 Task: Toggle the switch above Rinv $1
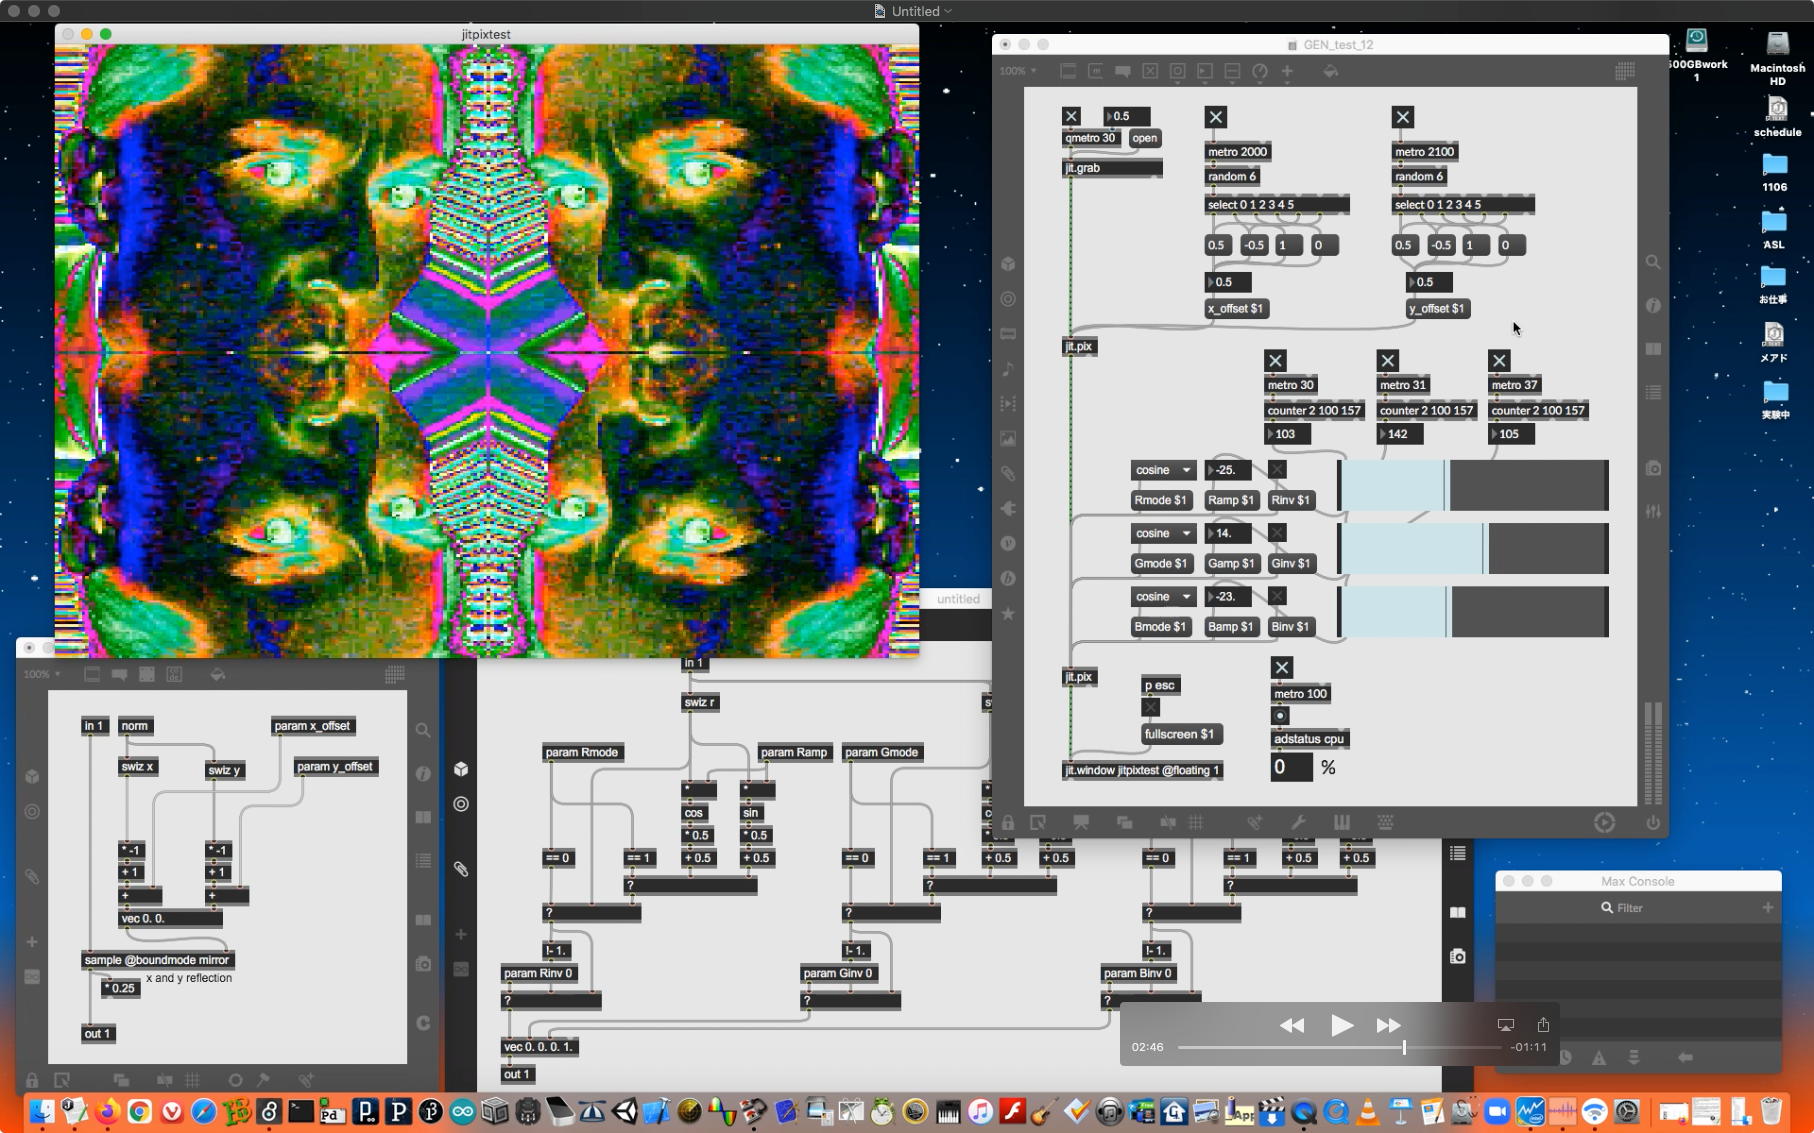(x=1277, y=470)
